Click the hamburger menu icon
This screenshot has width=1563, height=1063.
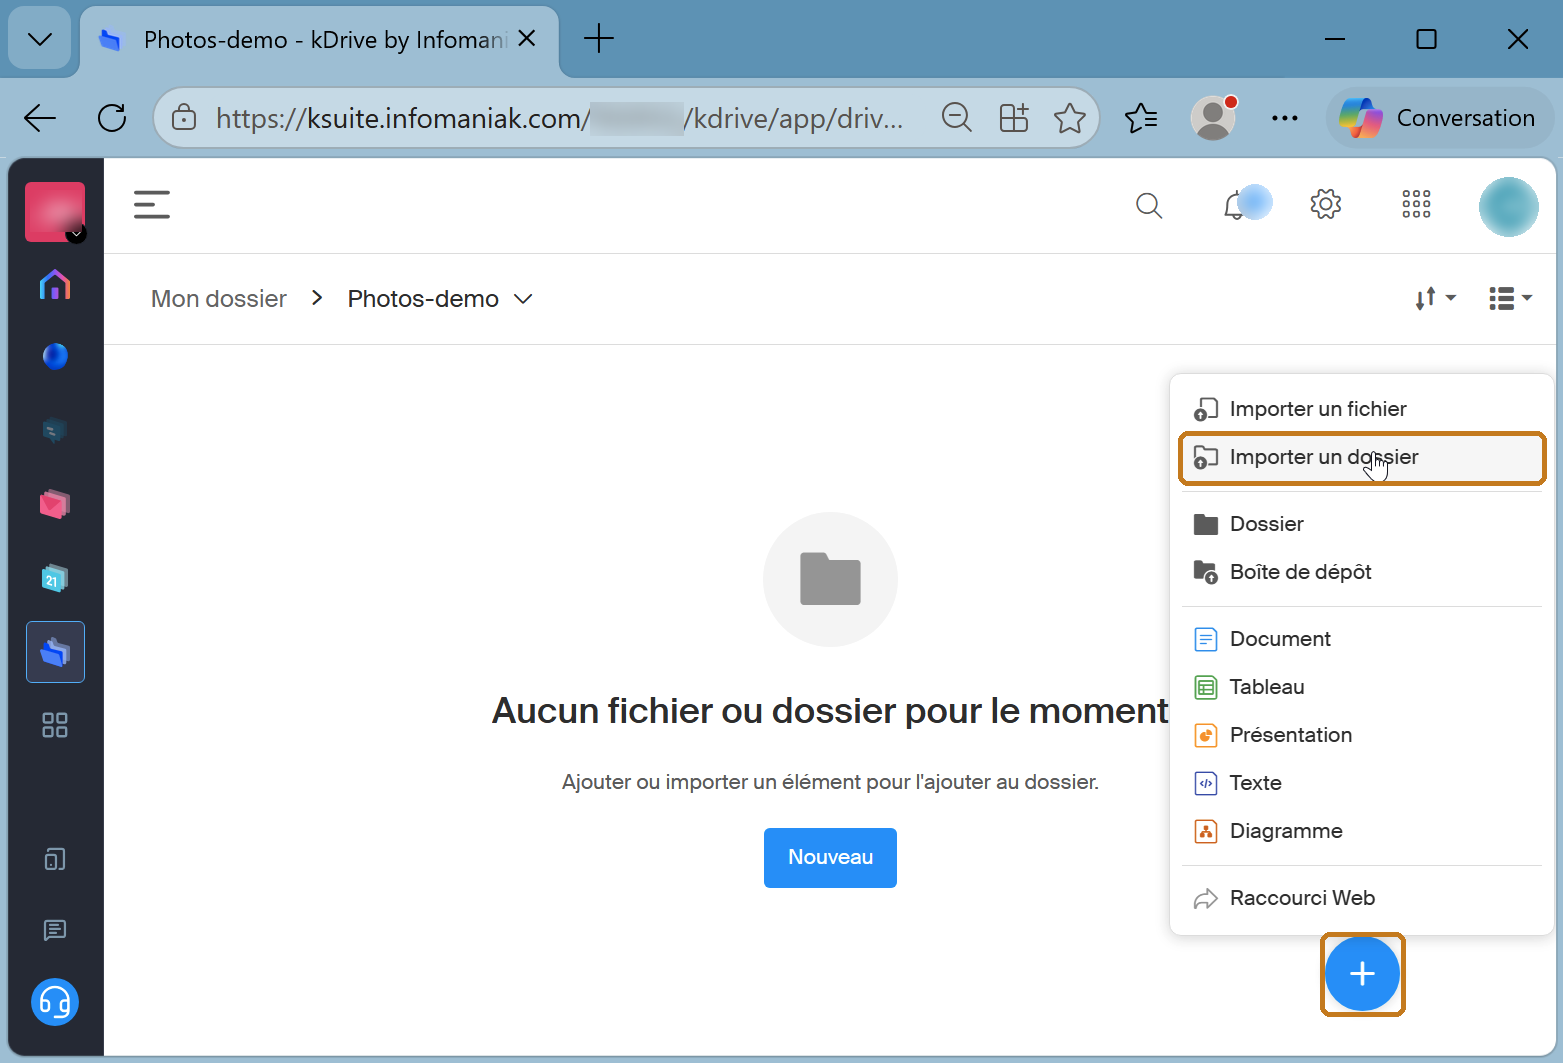152,205
